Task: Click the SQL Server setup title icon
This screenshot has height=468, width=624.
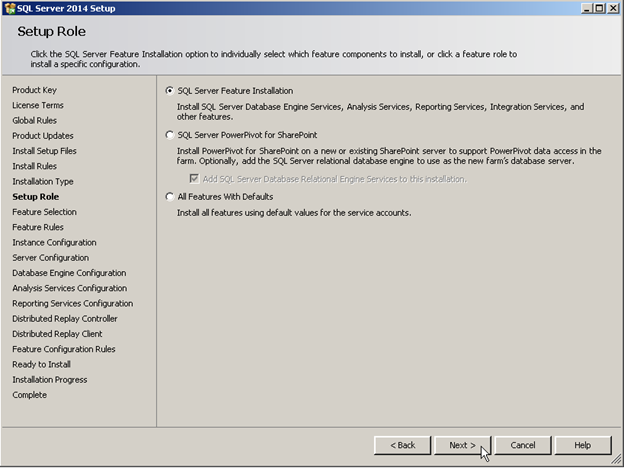Action: (10, 8)
